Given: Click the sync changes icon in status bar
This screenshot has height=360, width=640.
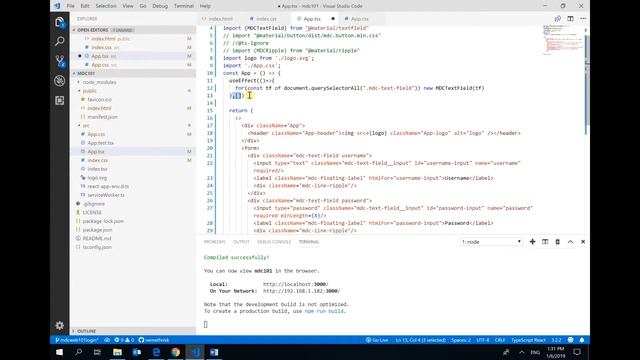Looking at the screenshot, I should [107, 340].
